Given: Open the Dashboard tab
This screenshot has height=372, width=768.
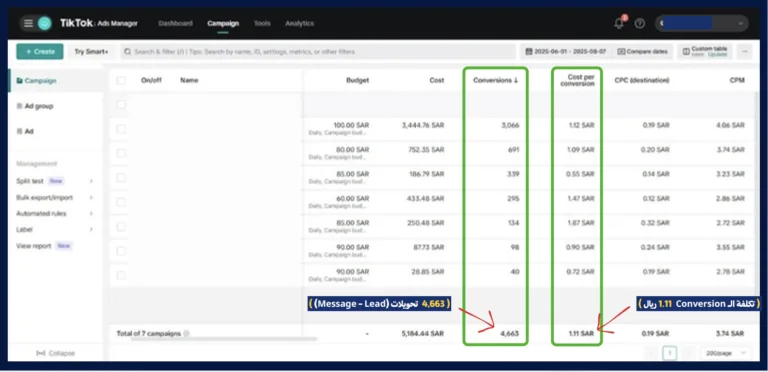Looking at the screenshot, I should click(175, 23).
